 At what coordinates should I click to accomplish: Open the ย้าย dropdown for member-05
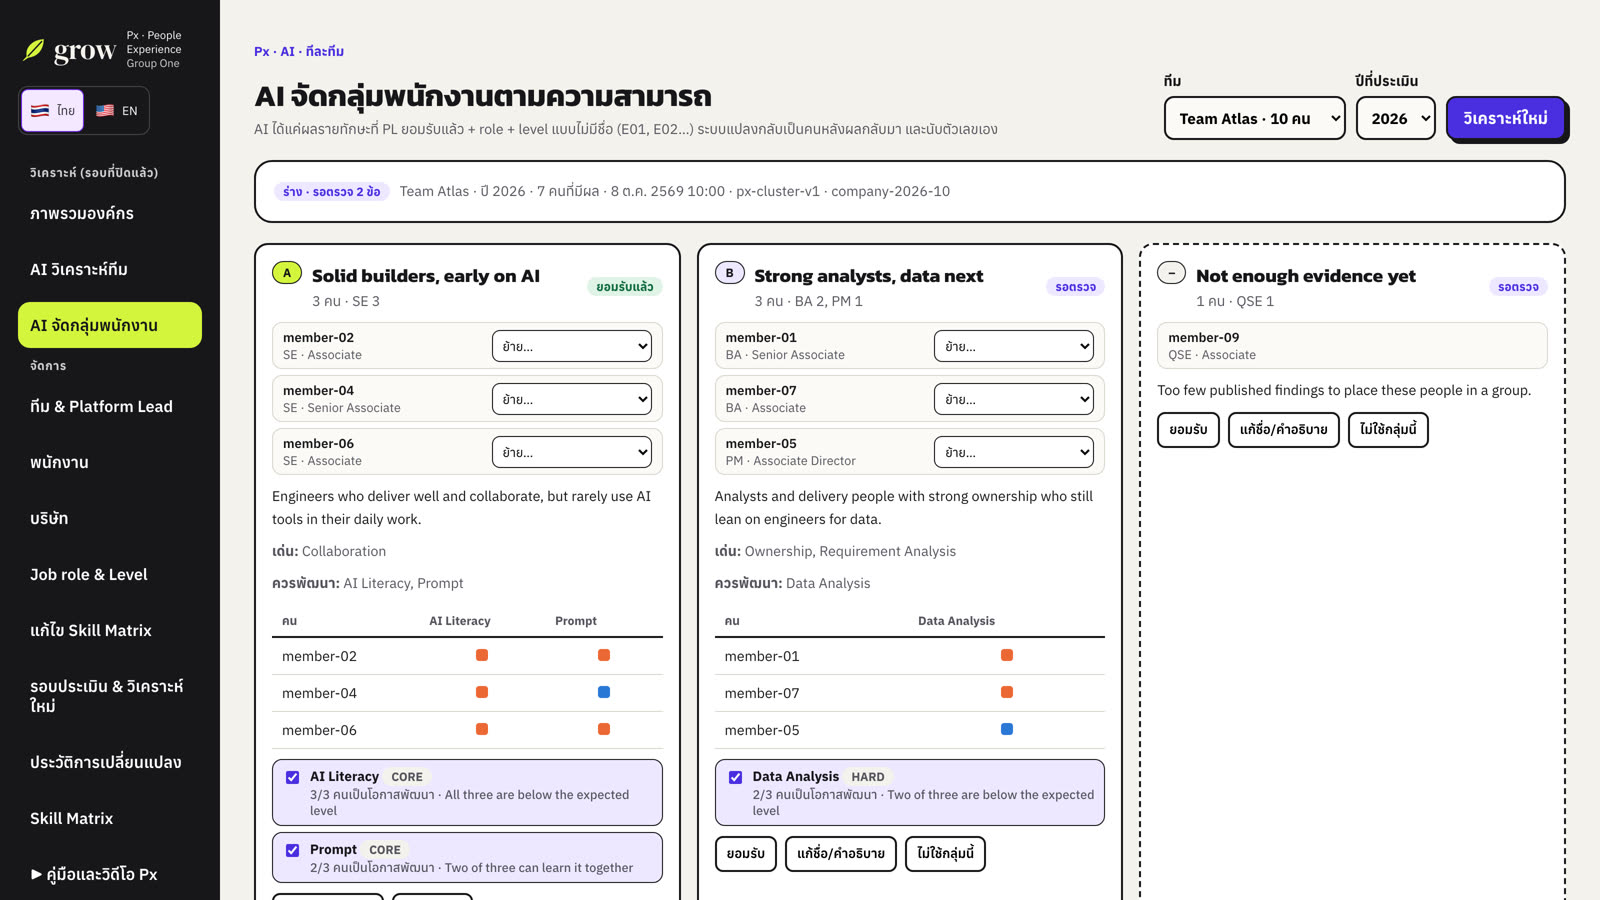[1014, 452]
